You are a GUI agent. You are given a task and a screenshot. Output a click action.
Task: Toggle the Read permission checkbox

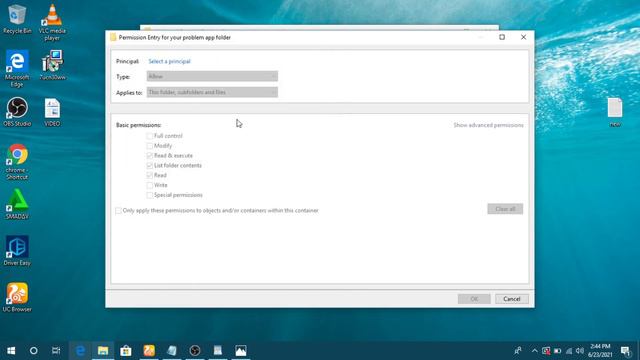149,175
